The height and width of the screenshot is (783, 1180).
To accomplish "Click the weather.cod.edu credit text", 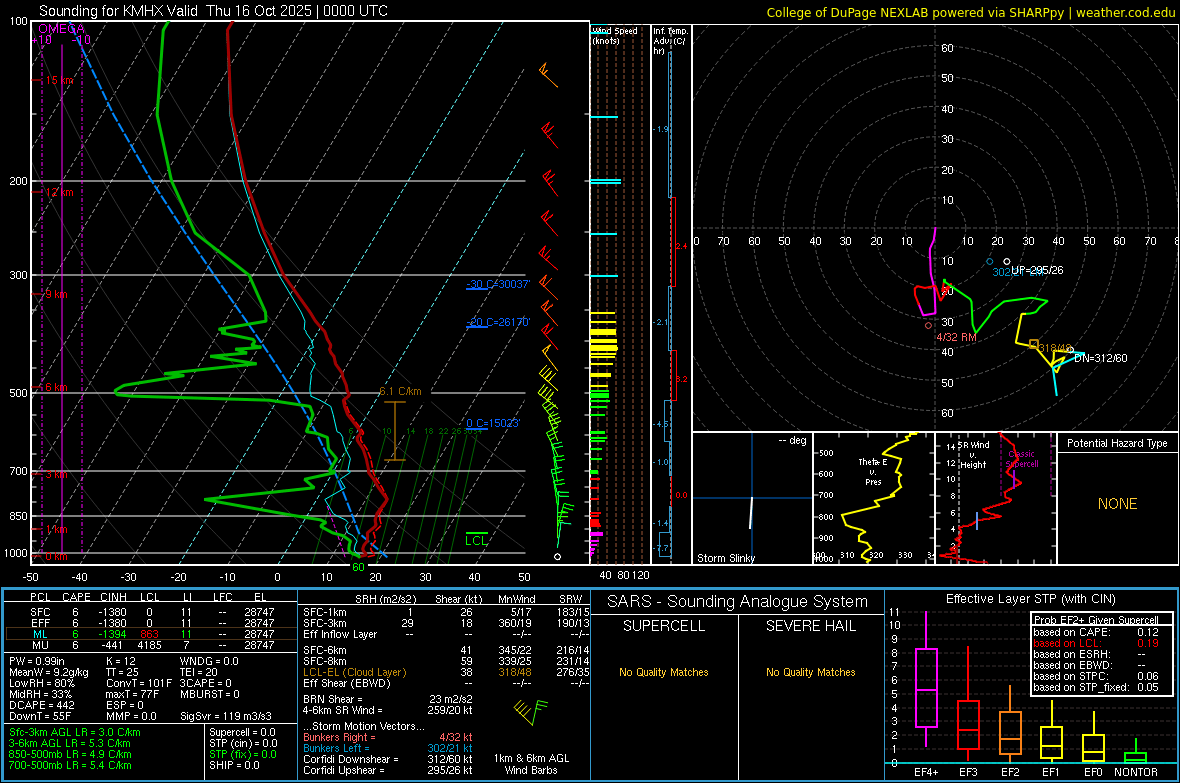I will point(1125,12).
